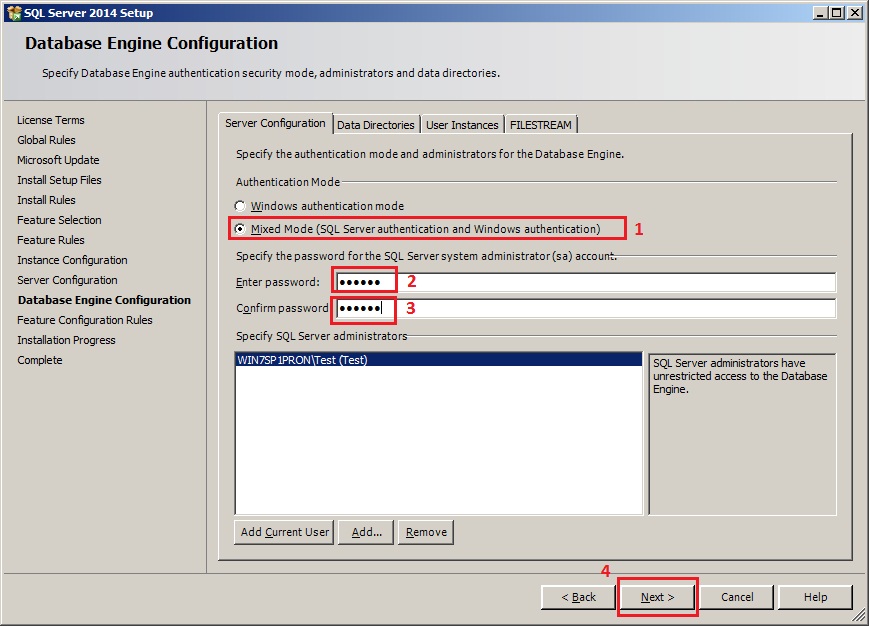Cancel the SQL Server setup
Image resolution: width=869 pixels, height=626 pixels.
coord(737,597)
